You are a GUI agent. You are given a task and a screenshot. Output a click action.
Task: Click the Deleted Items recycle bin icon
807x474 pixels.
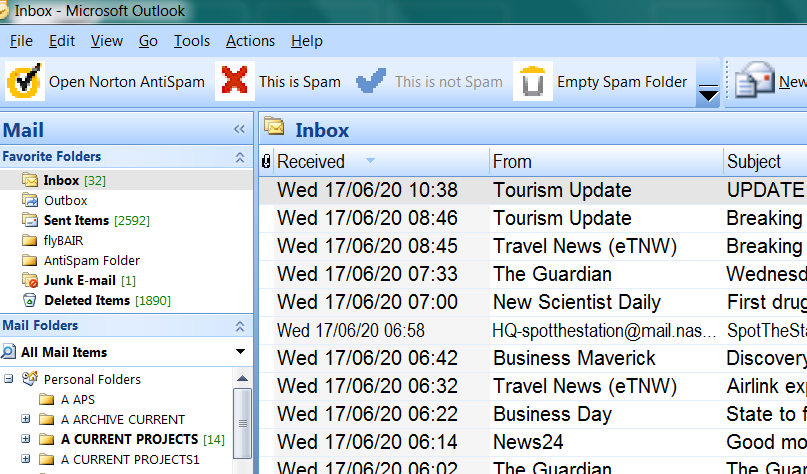tap(30, 301)
